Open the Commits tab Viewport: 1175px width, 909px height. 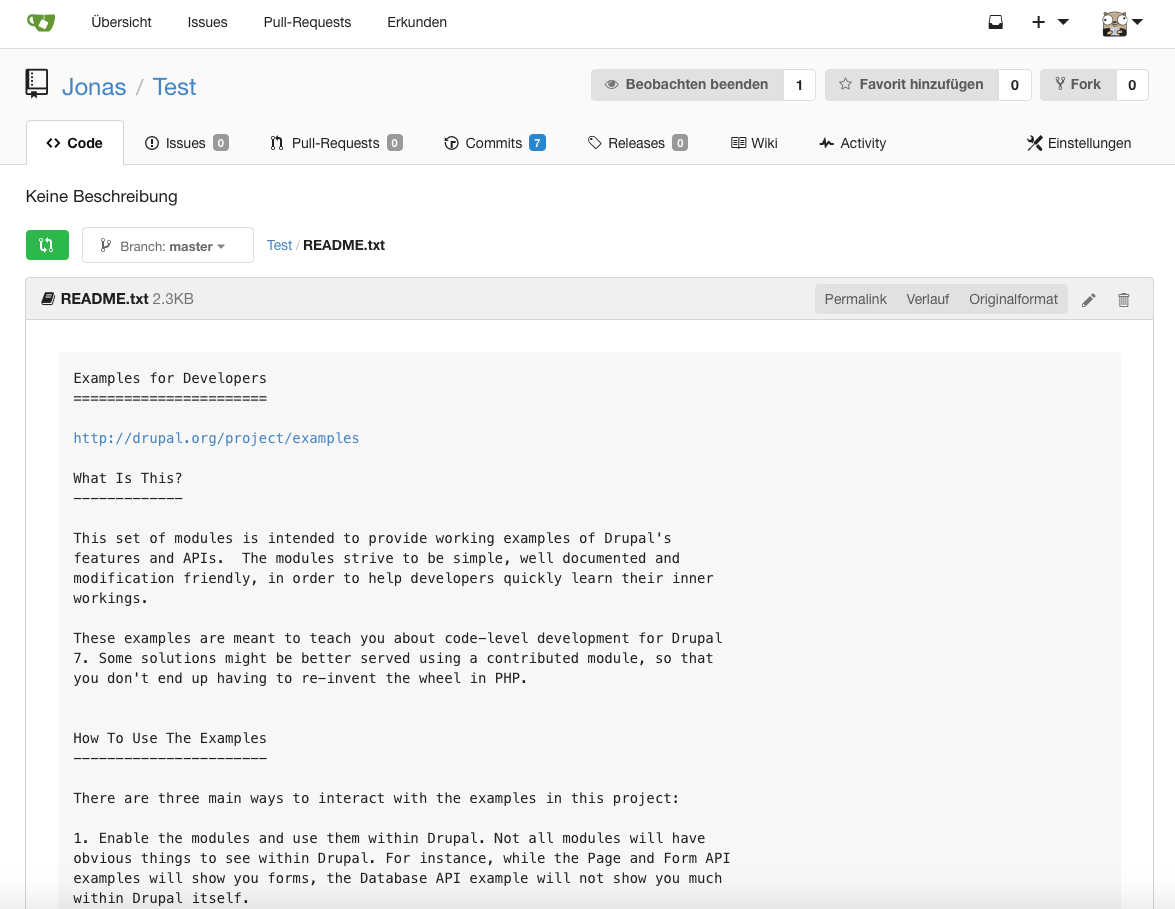[x=495, y=142]
